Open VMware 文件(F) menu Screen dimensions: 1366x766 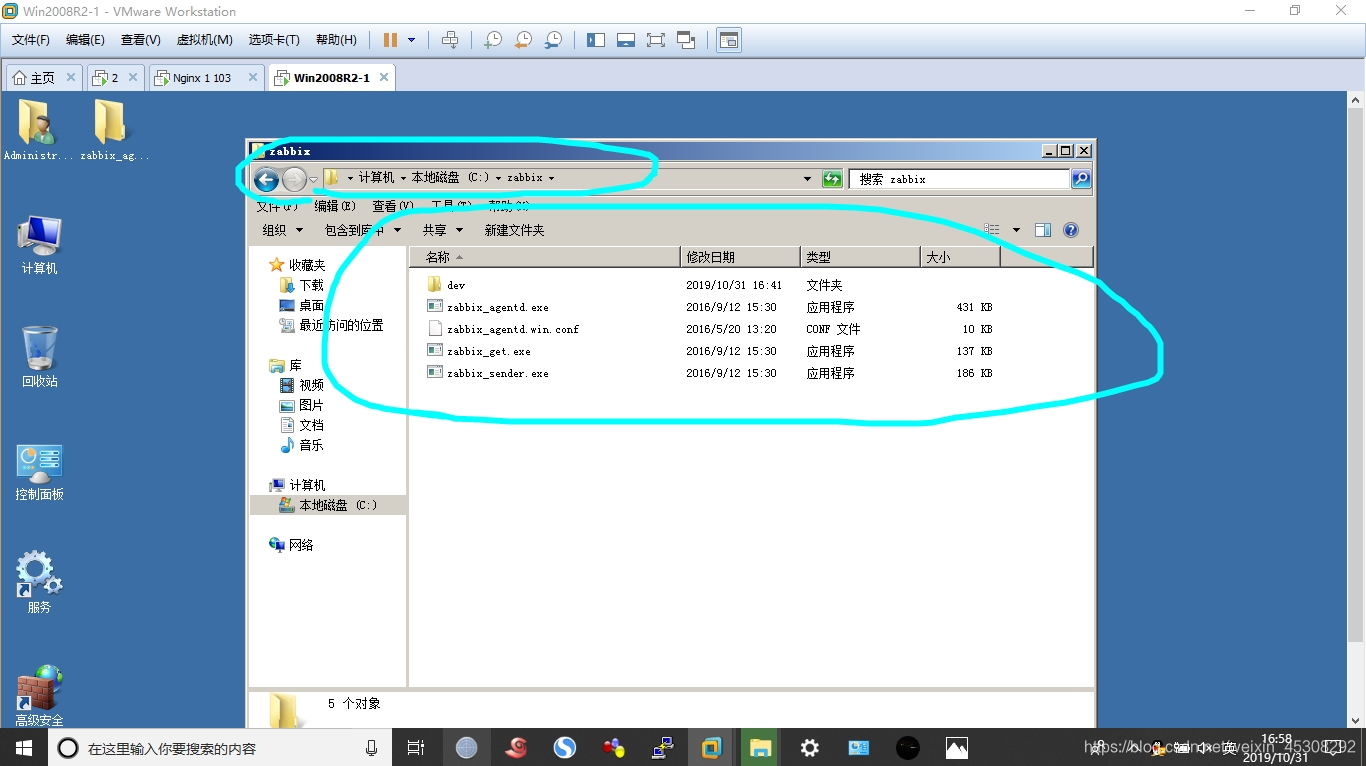pos(31,40)
